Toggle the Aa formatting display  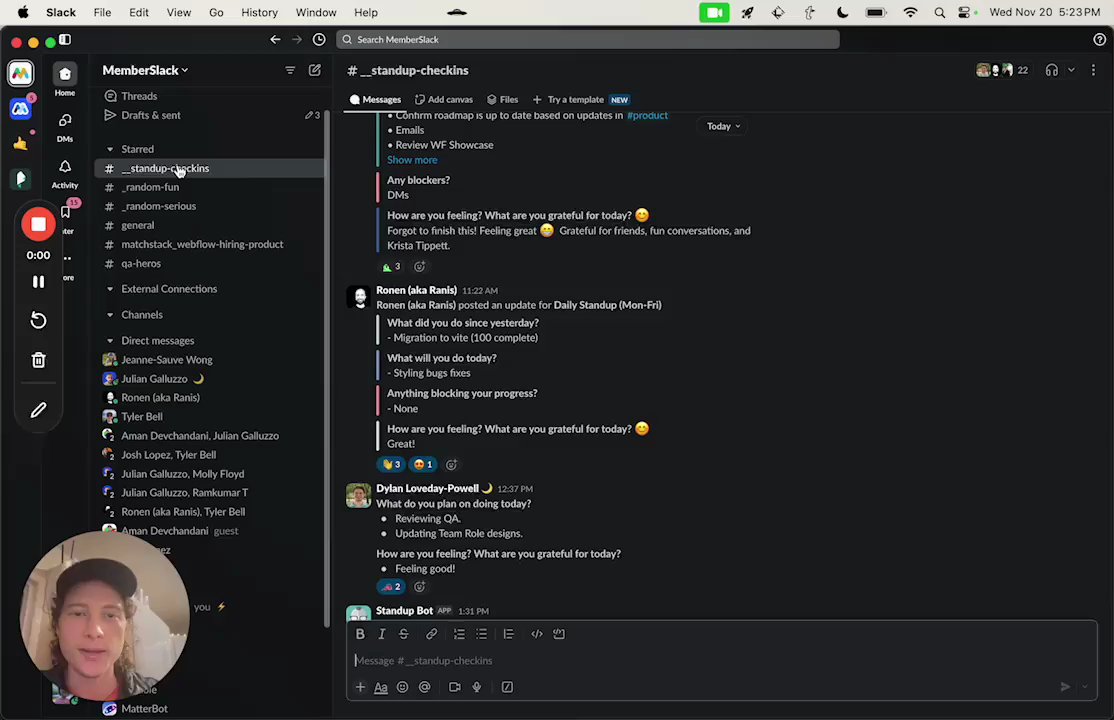(381, 687)
